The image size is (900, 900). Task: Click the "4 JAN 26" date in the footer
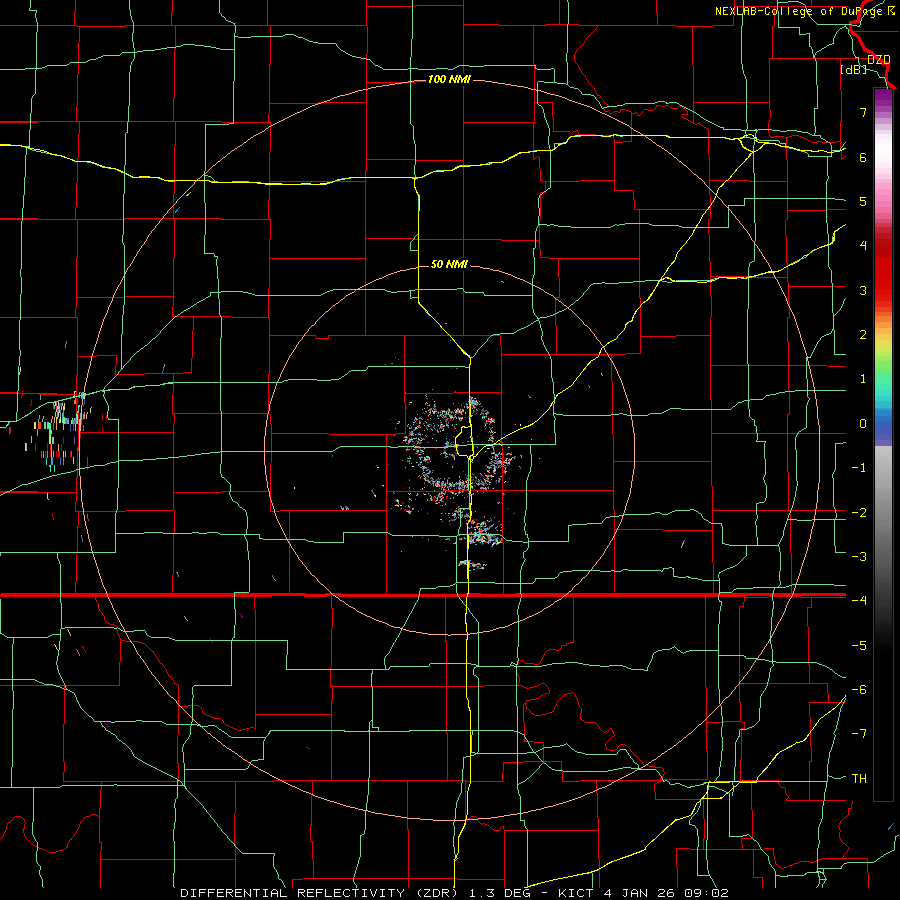click(638, 893)
